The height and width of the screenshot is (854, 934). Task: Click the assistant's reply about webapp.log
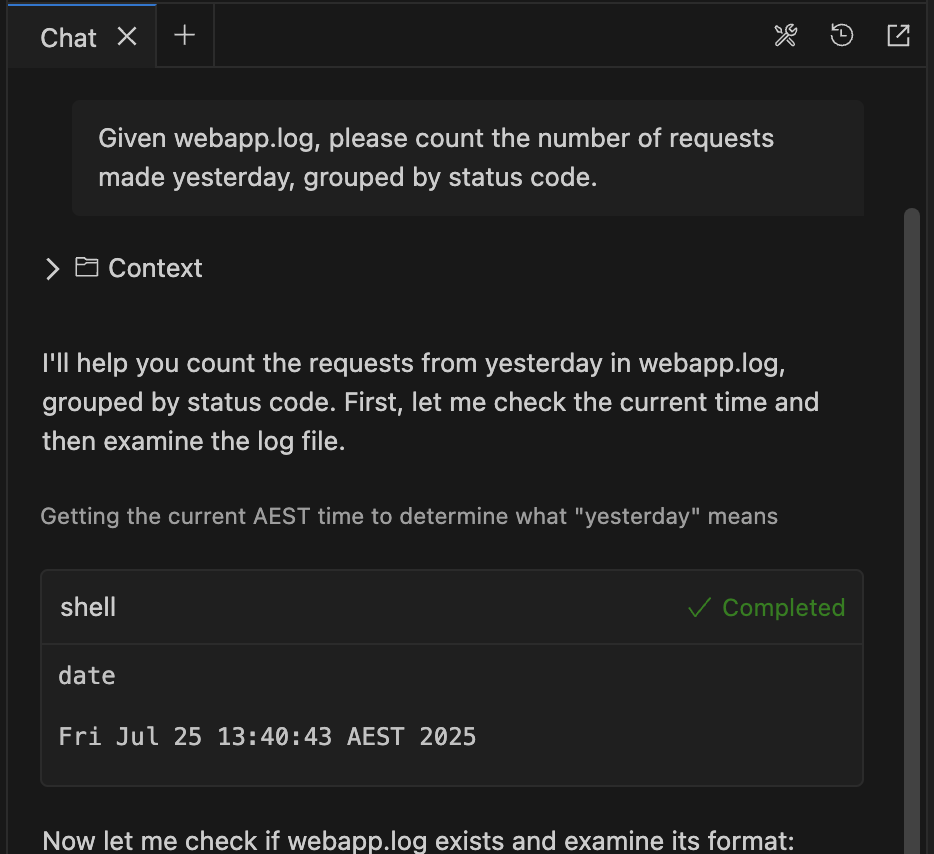tap(430, 401)
